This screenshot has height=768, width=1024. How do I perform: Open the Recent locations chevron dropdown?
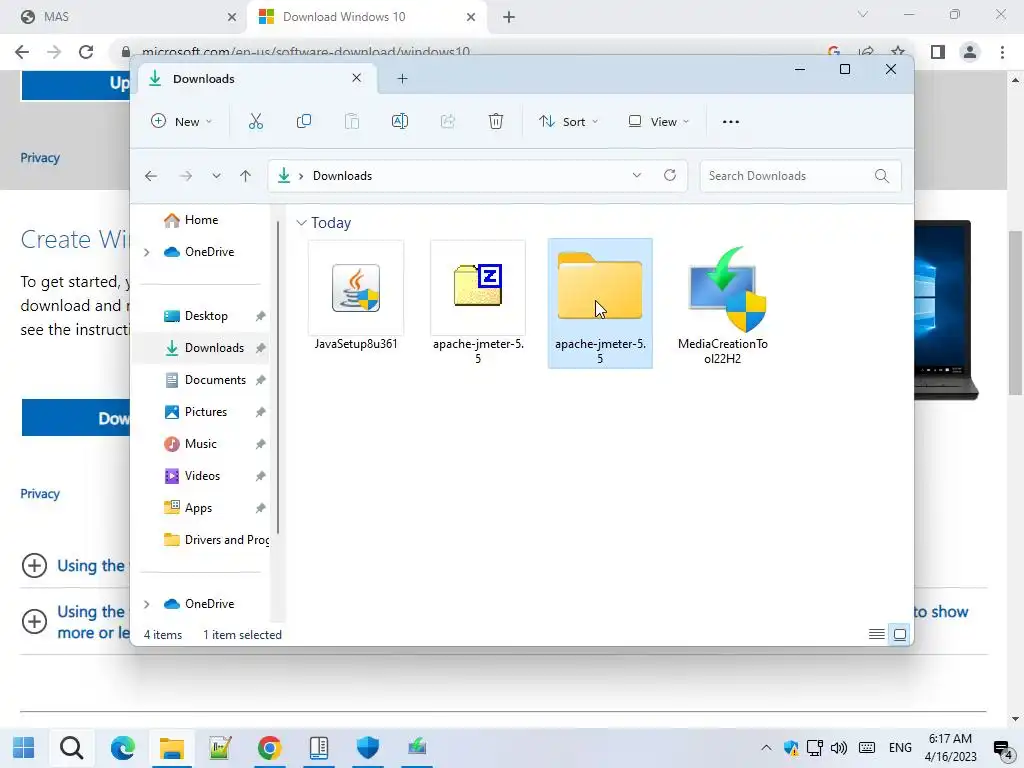(x=216, y=176)
